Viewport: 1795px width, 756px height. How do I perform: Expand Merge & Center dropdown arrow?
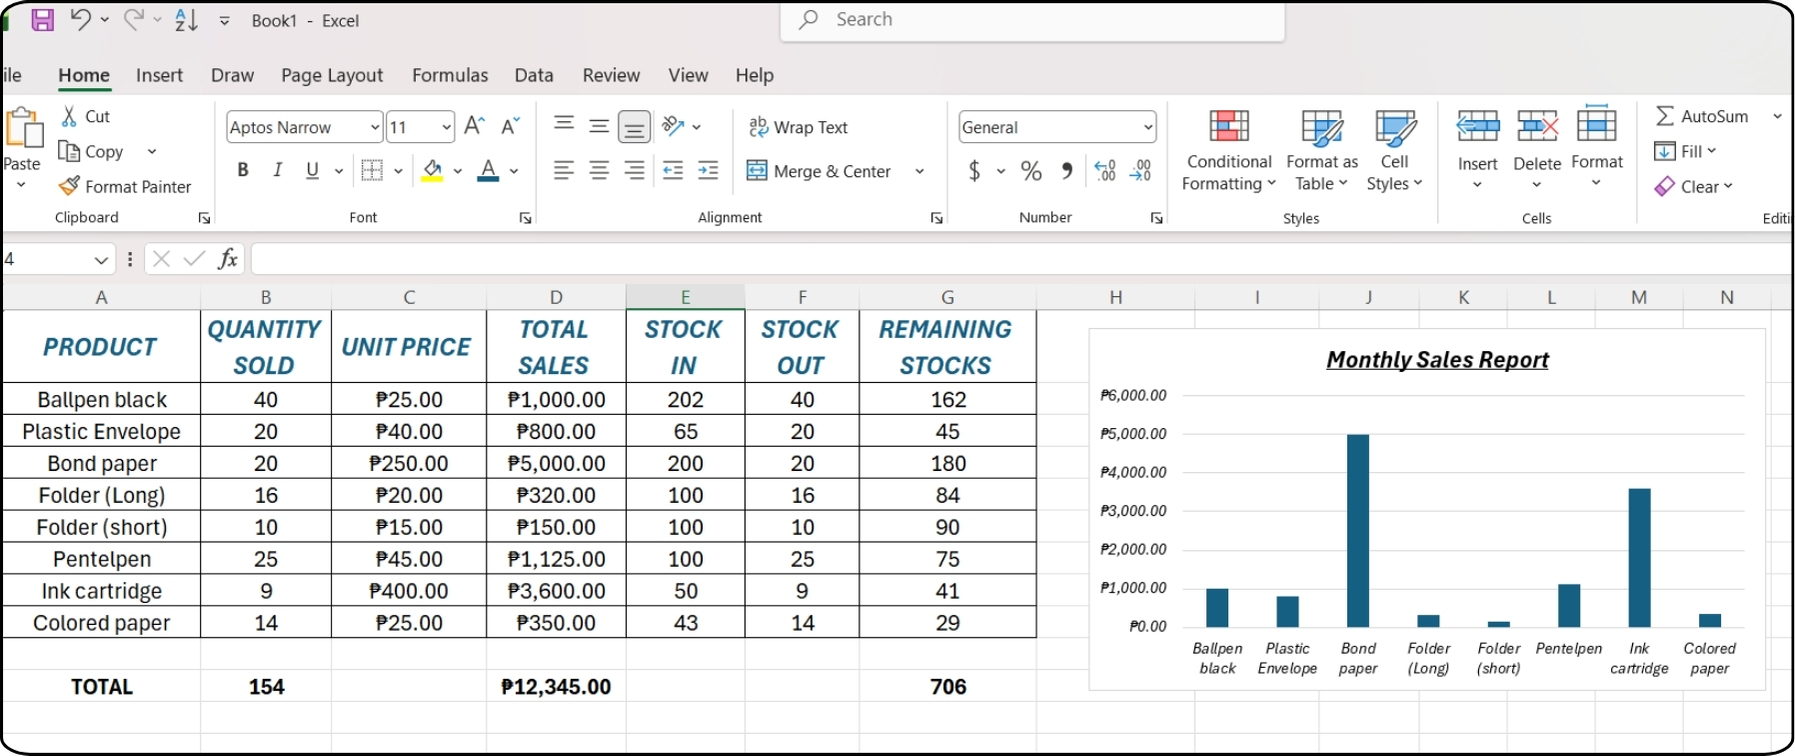coord(919,171)
